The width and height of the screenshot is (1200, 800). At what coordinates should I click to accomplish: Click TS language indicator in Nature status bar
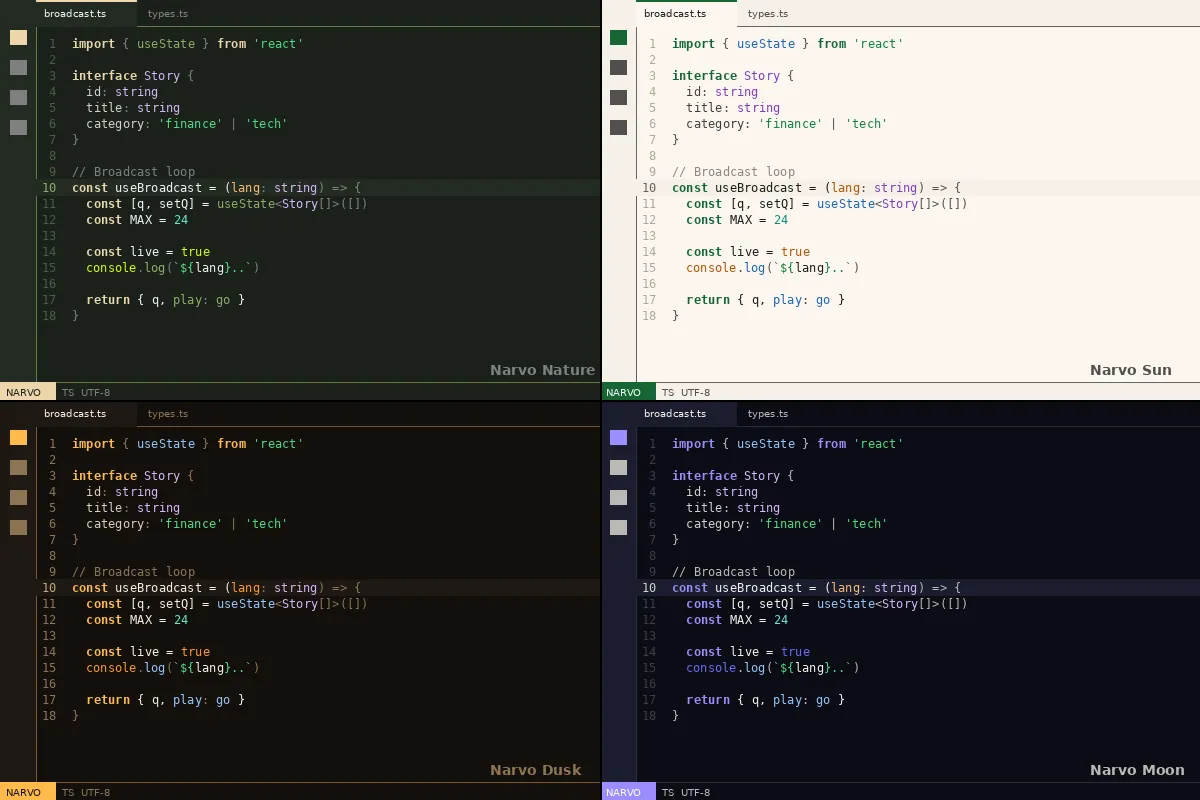click(68, 393)
